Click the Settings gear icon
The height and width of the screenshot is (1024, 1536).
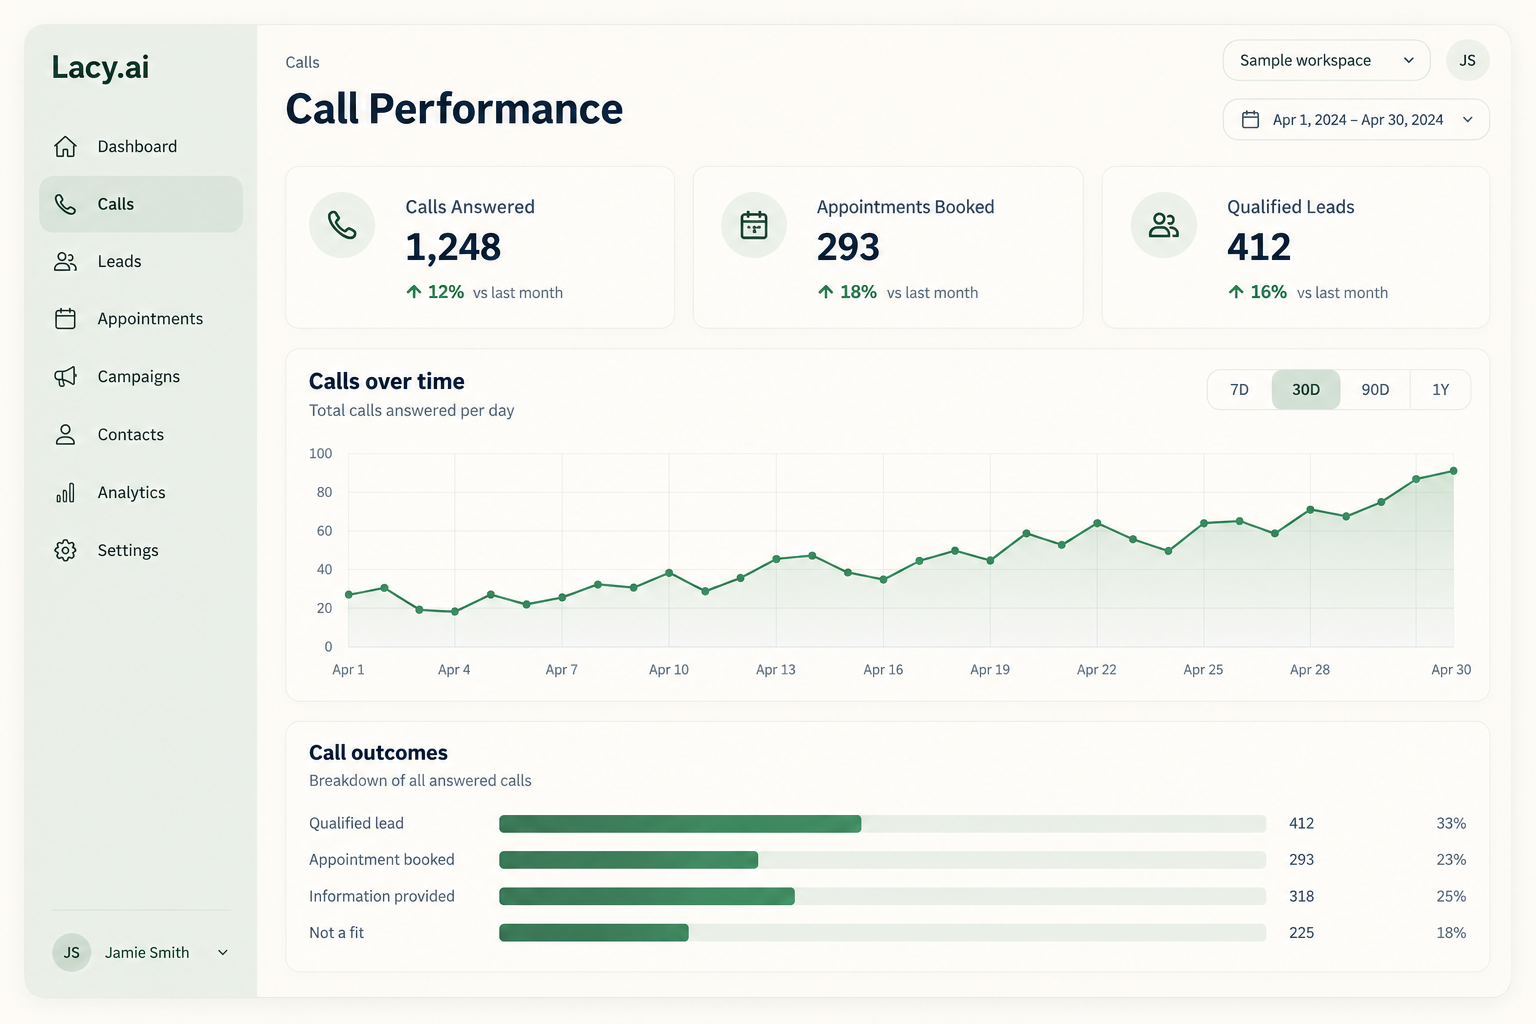[x=65, y=550]
